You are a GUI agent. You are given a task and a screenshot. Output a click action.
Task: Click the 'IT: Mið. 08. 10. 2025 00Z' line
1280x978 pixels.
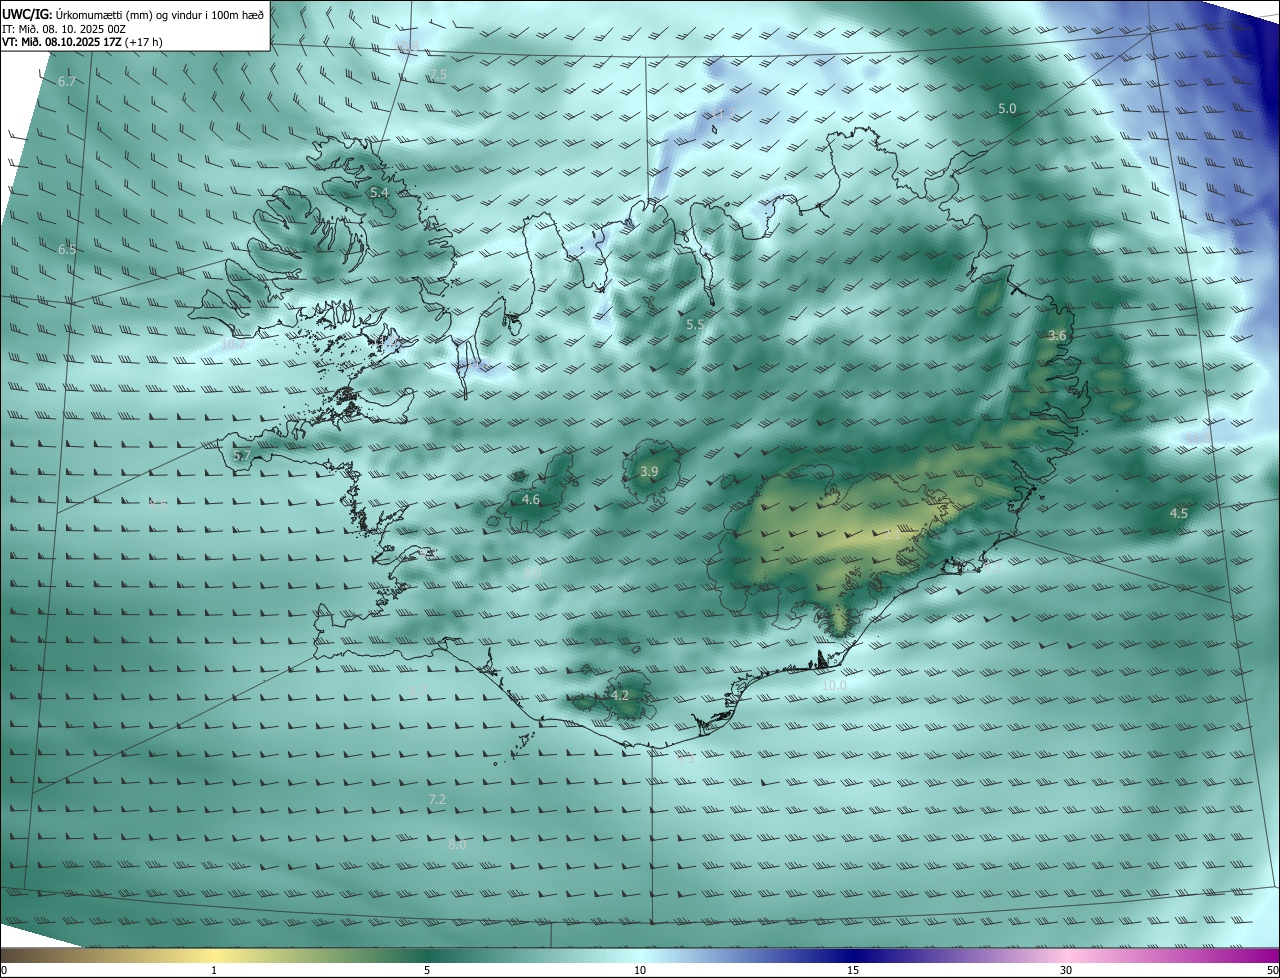click(63, 28)
